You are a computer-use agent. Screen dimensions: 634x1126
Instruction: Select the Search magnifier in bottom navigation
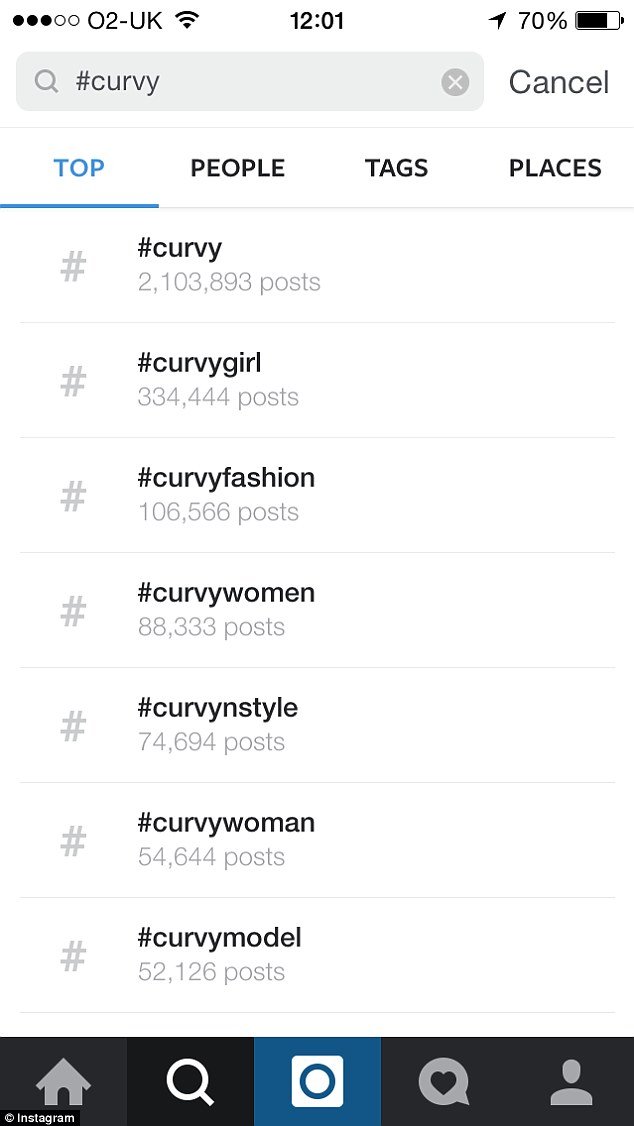pyautogui.click(x=190, y=1080)
